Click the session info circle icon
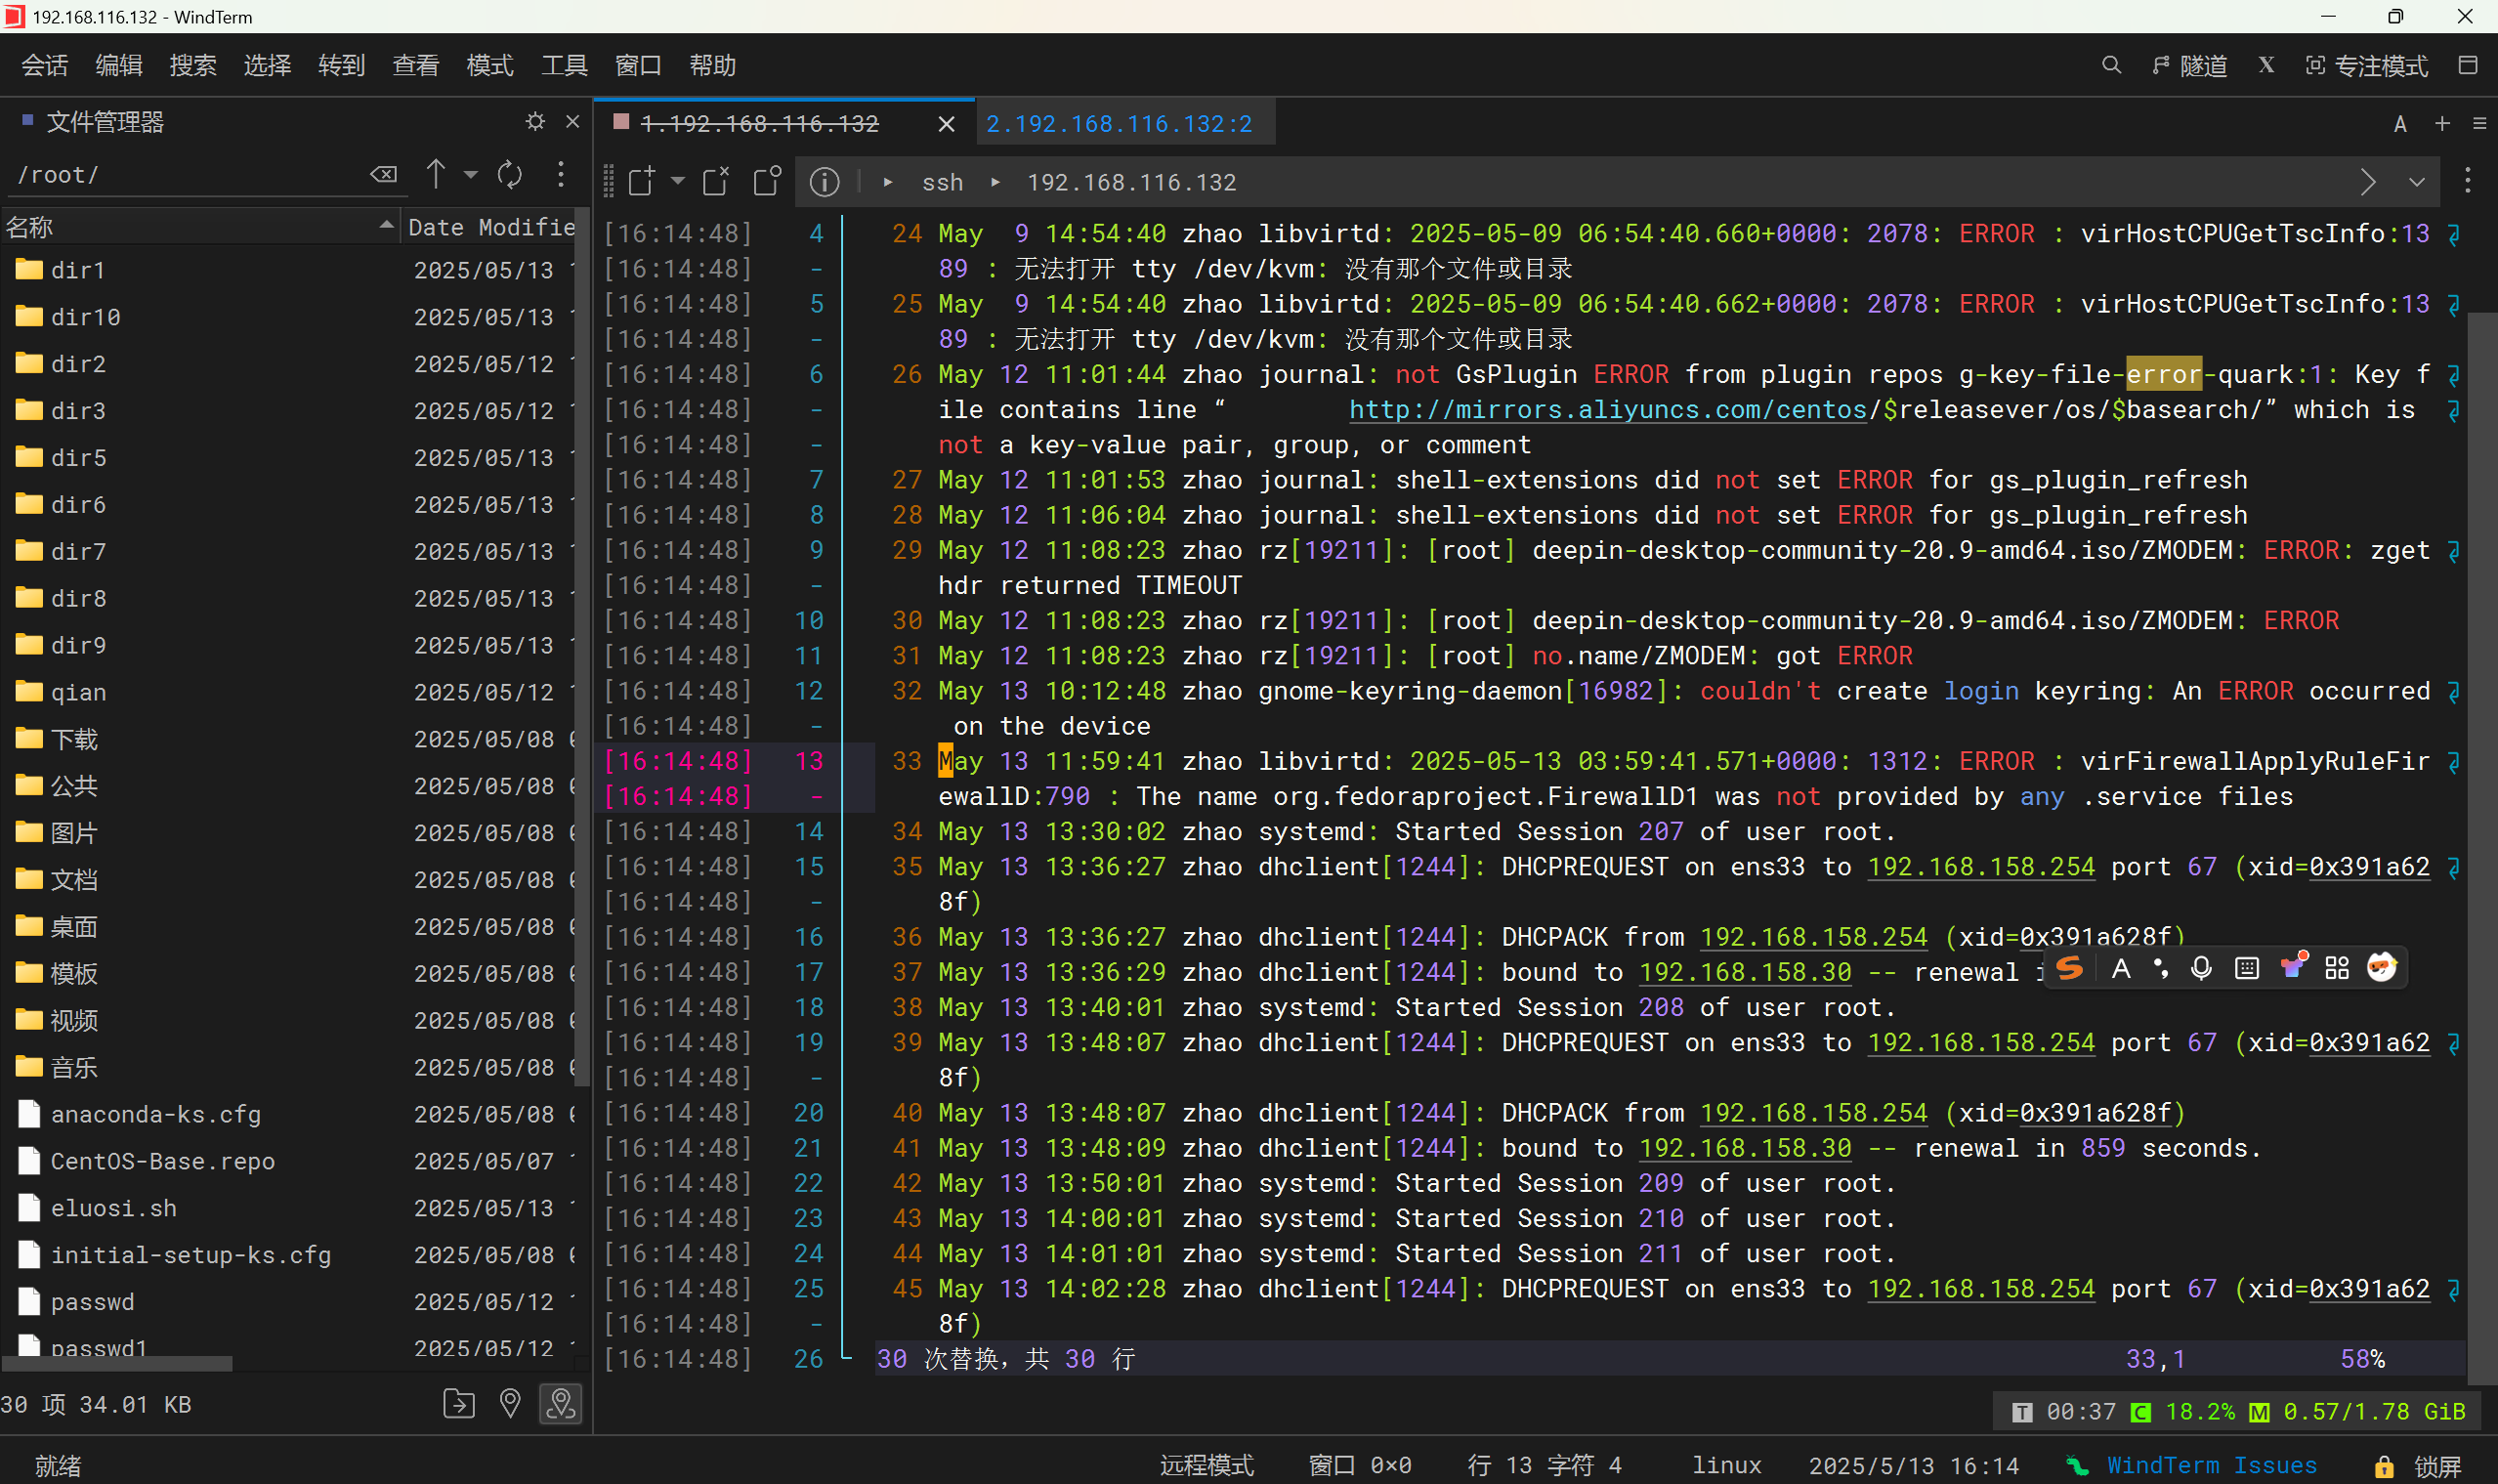Viewport: 2498px width, 1484px height. [x=824, y=181]
